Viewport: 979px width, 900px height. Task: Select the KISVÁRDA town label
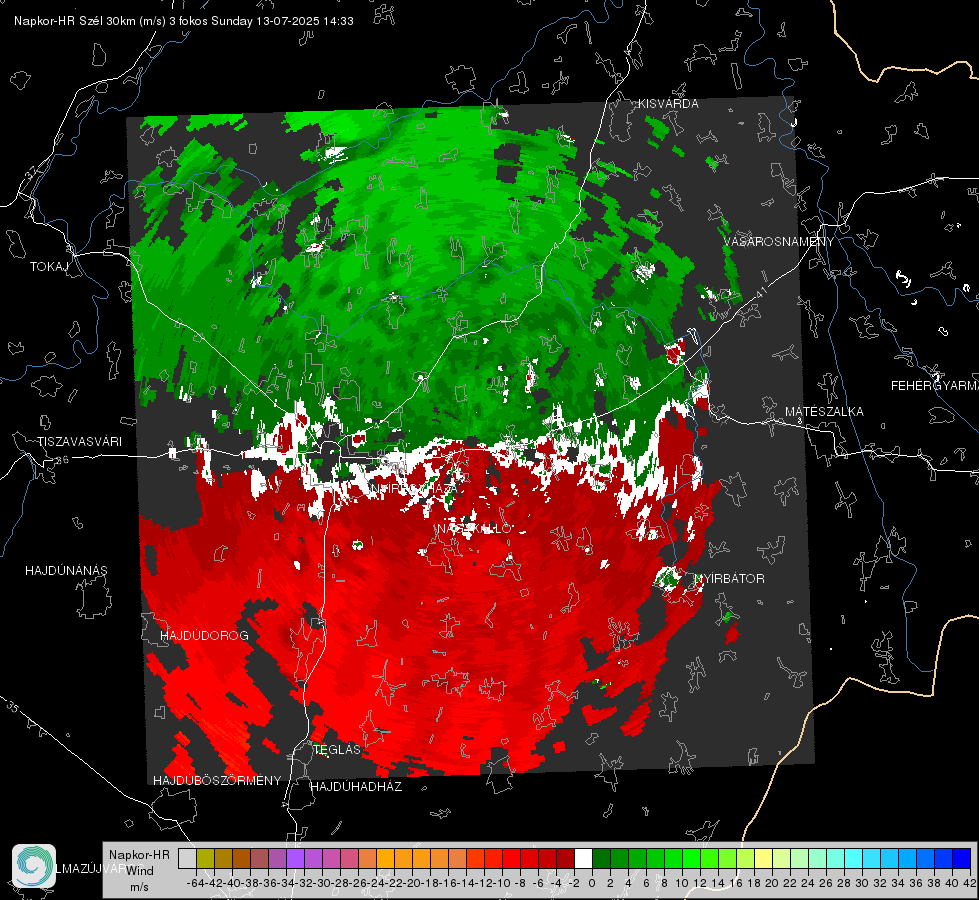tap(668, 104)
